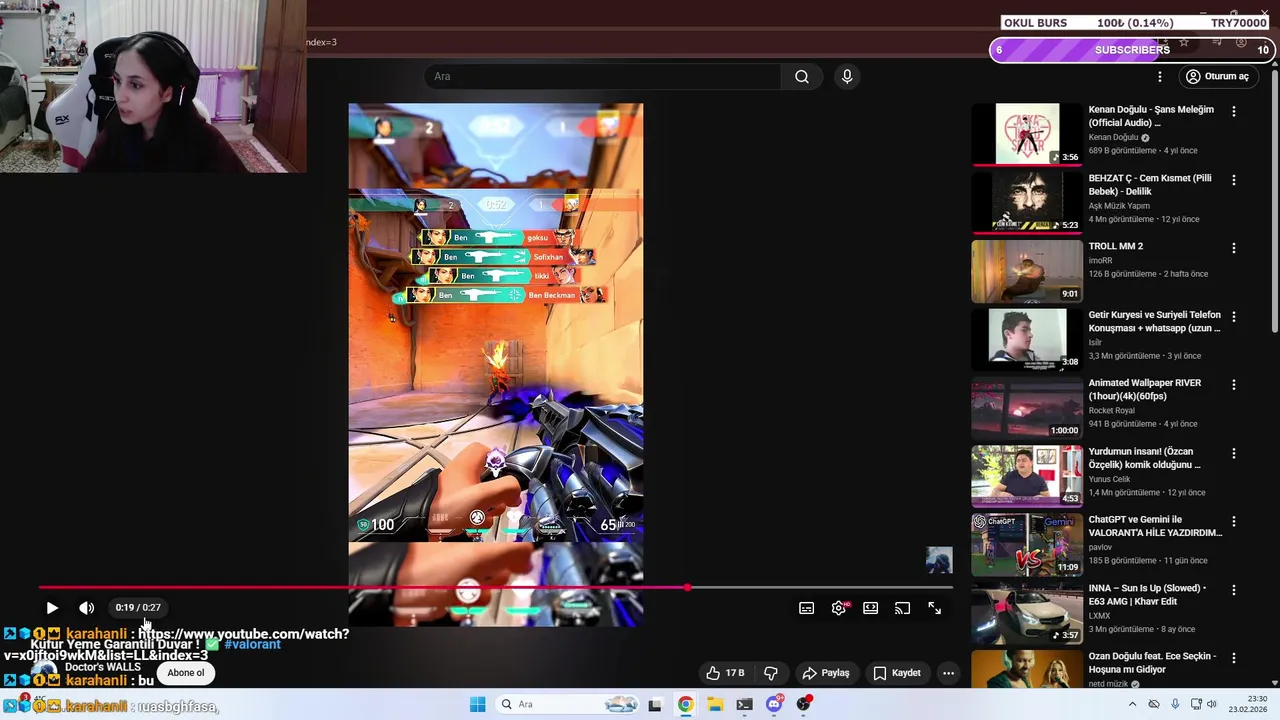Open OBS Studio from the taskbar
The image size is (1280, 720).
803,705
